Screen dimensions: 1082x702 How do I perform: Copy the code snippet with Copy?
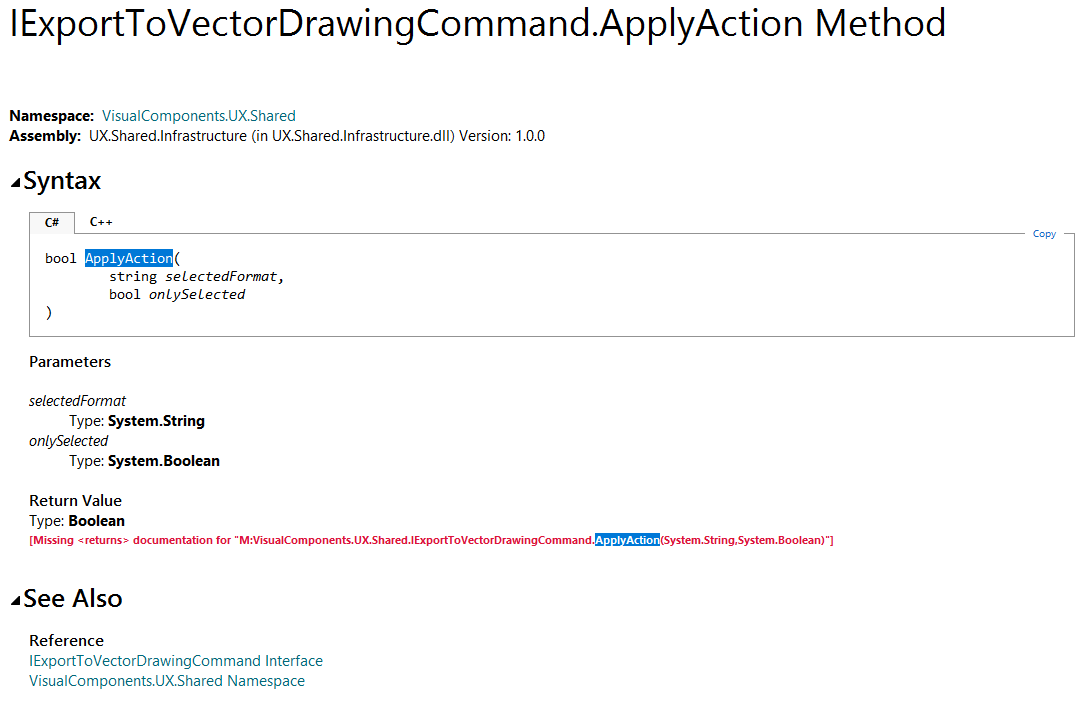click(x=1044, y=234)
